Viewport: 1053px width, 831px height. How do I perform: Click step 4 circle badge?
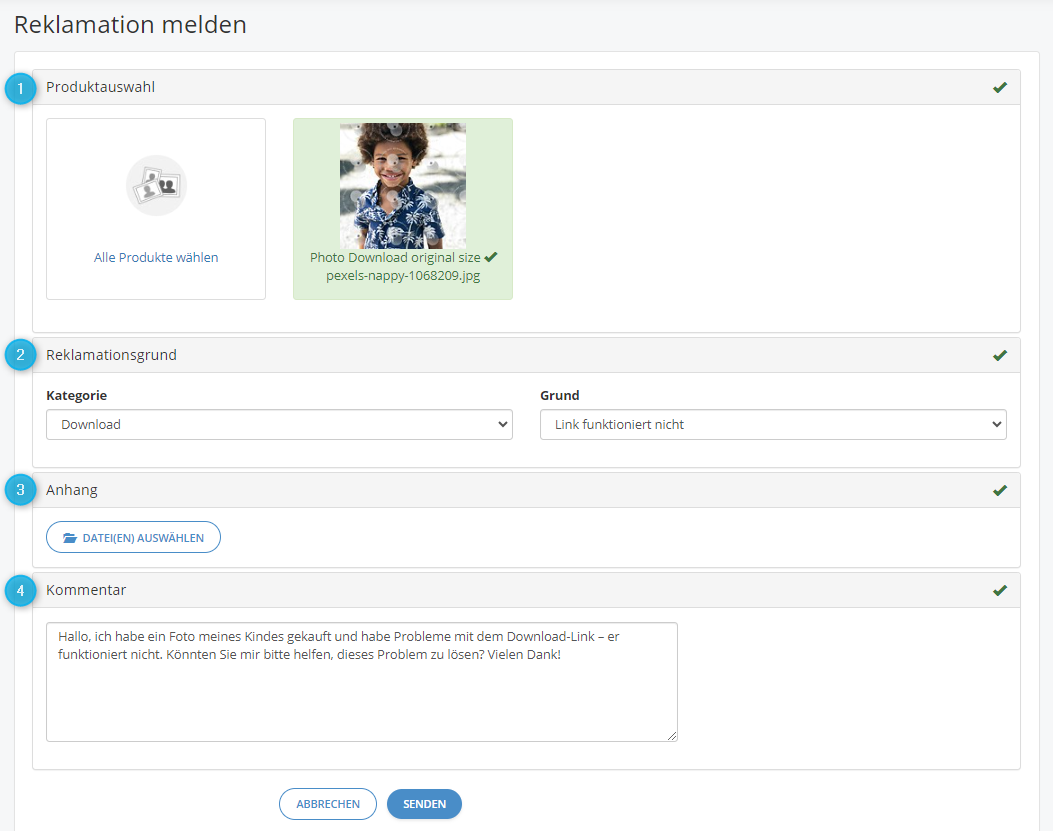[20, 591]
